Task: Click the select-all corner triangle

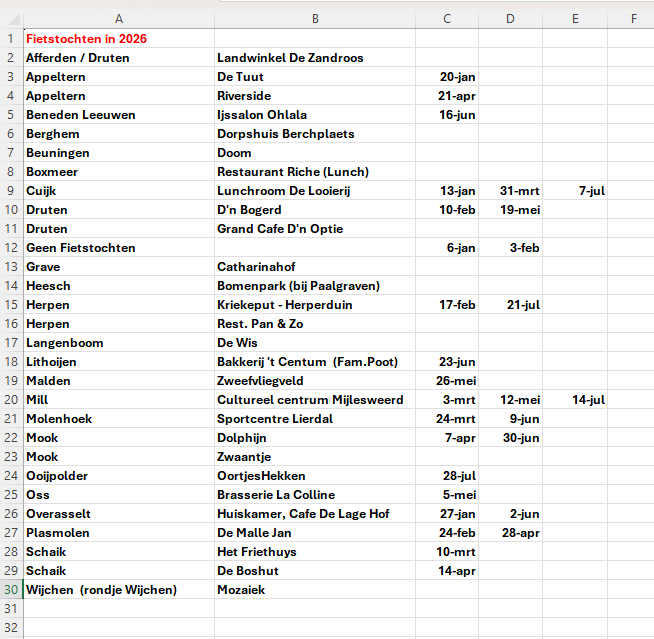Action: point(14,19)
